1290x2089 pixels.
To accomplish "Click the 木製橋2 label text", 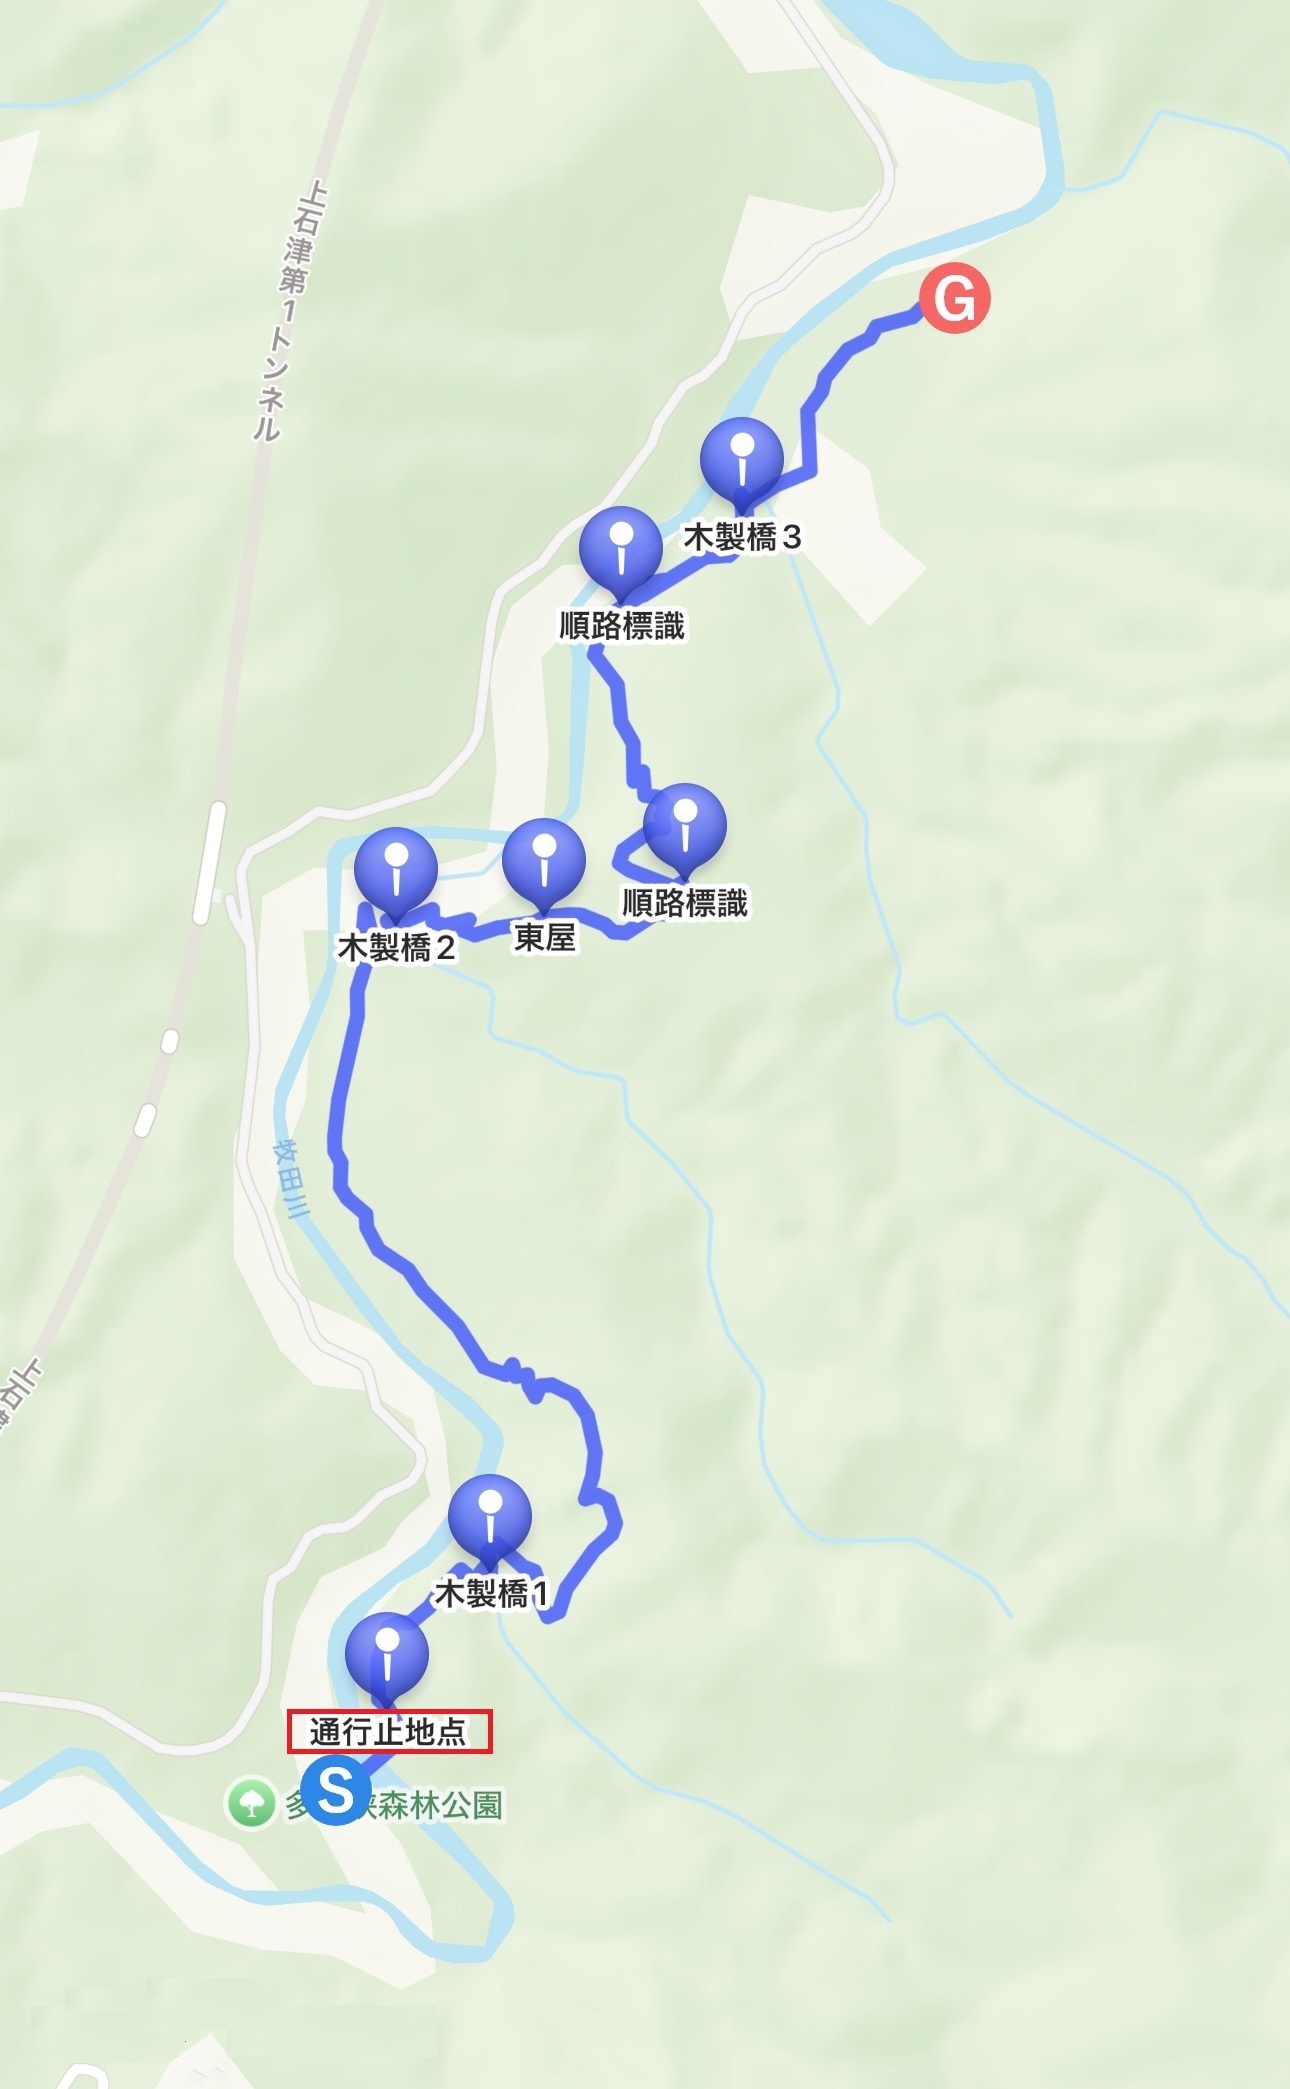I will [397, 946].
